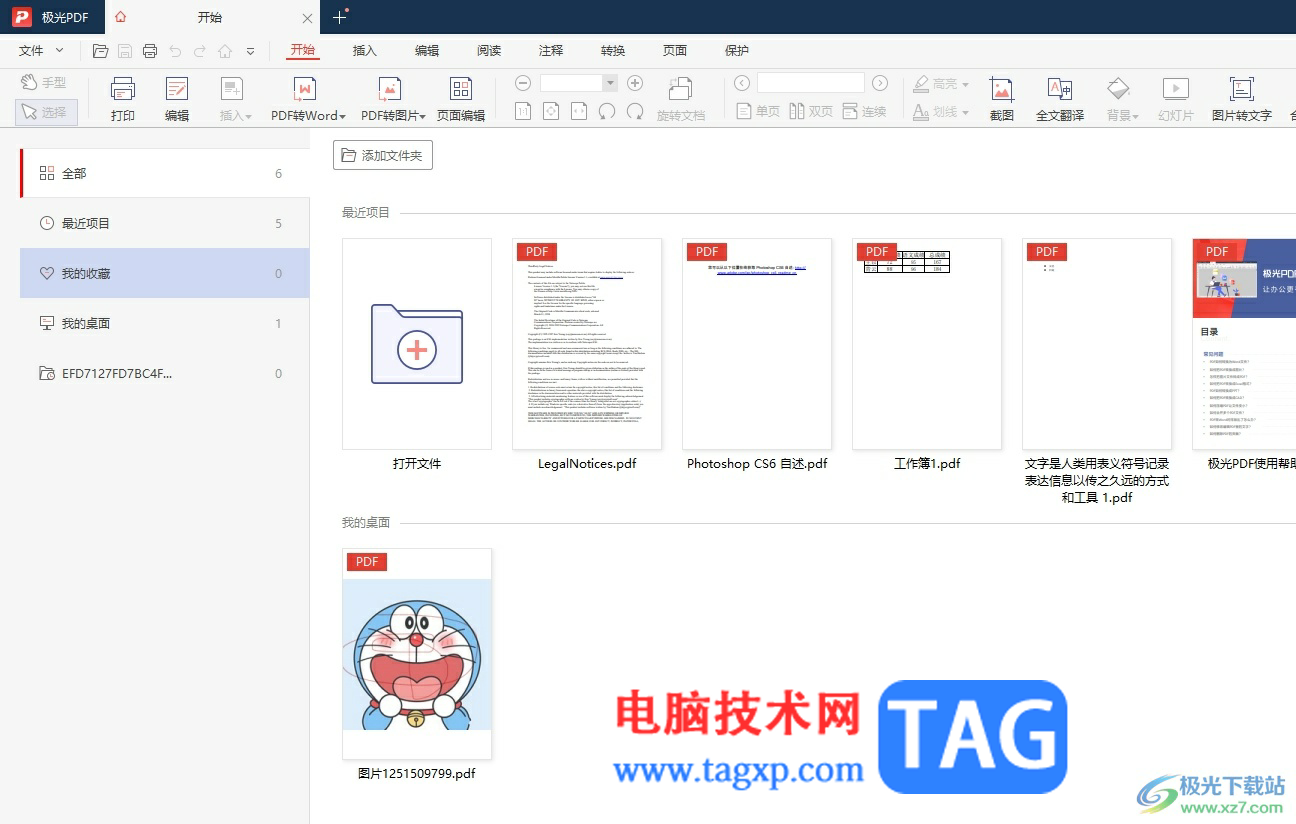Screen dimensions: 1296x824
Task: Switch to 双页 double page view
Action: point(811,111)
